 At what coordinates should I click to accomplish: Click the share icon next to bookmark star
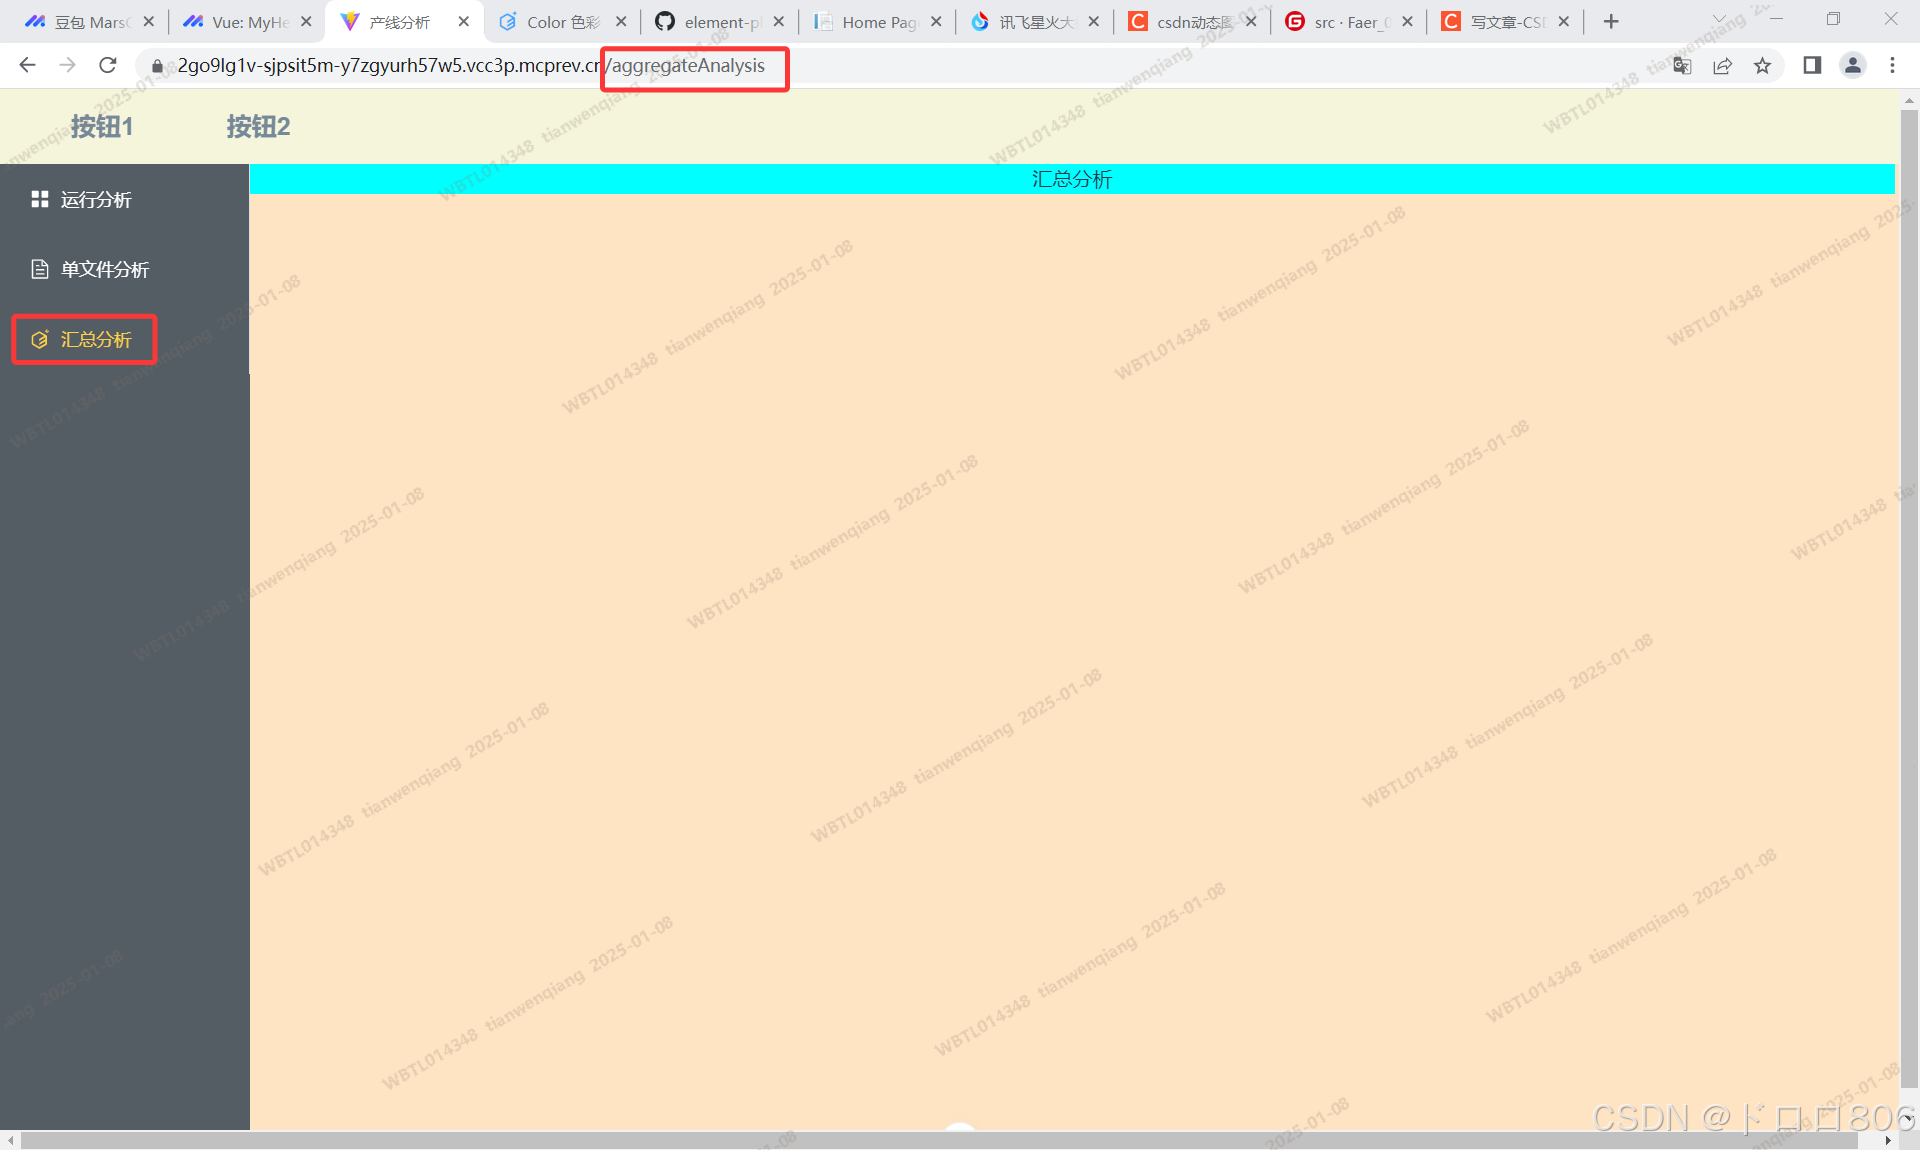tap(1722, 65)
